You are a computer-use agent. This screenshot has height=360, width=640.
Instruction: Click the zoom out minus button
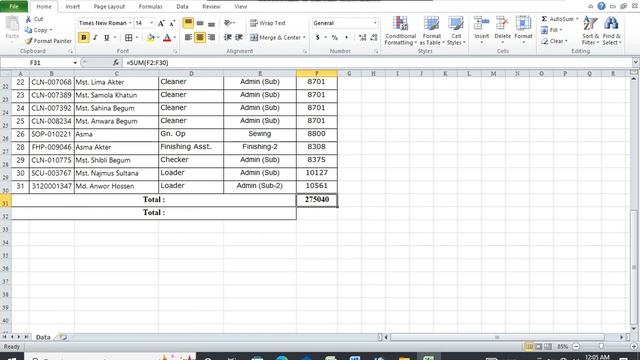point(576,347)
